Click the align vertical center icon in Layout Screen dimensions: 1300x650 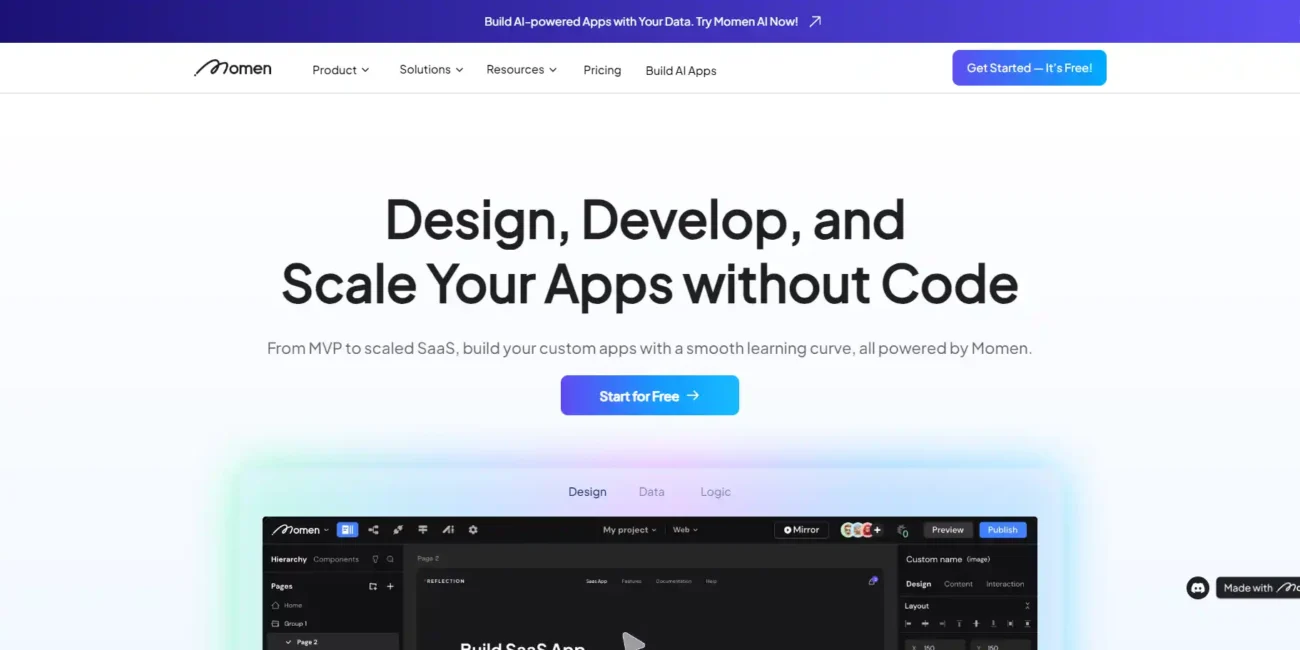coord(976,624)
